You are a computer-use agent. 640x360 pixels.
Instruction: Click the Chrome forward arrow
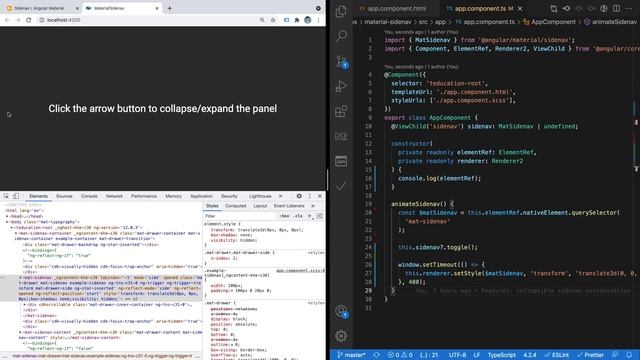(18, 20)
